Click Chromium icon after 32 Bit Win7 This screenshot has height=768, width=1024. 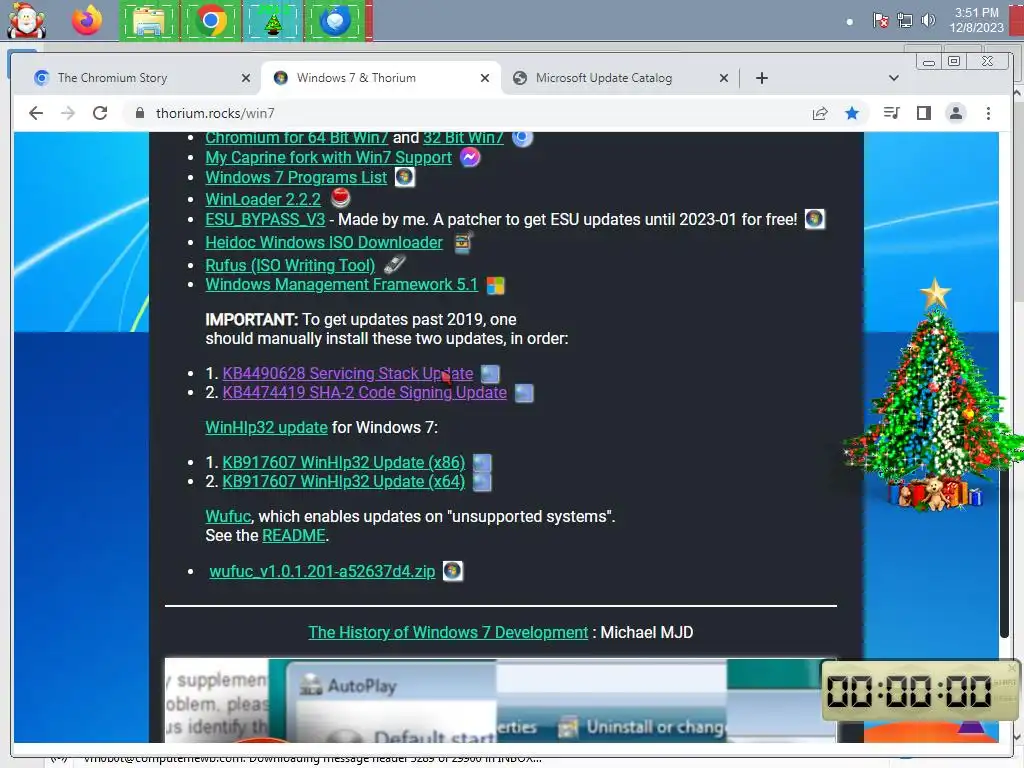click(522, 138)
